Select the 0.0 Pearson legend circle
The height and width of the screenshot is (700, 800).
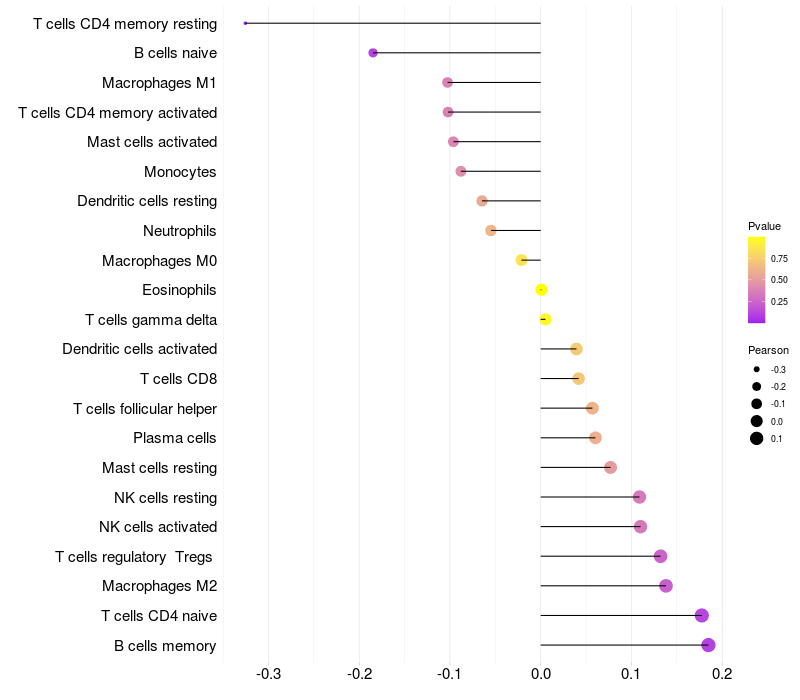tap(756, 421)
